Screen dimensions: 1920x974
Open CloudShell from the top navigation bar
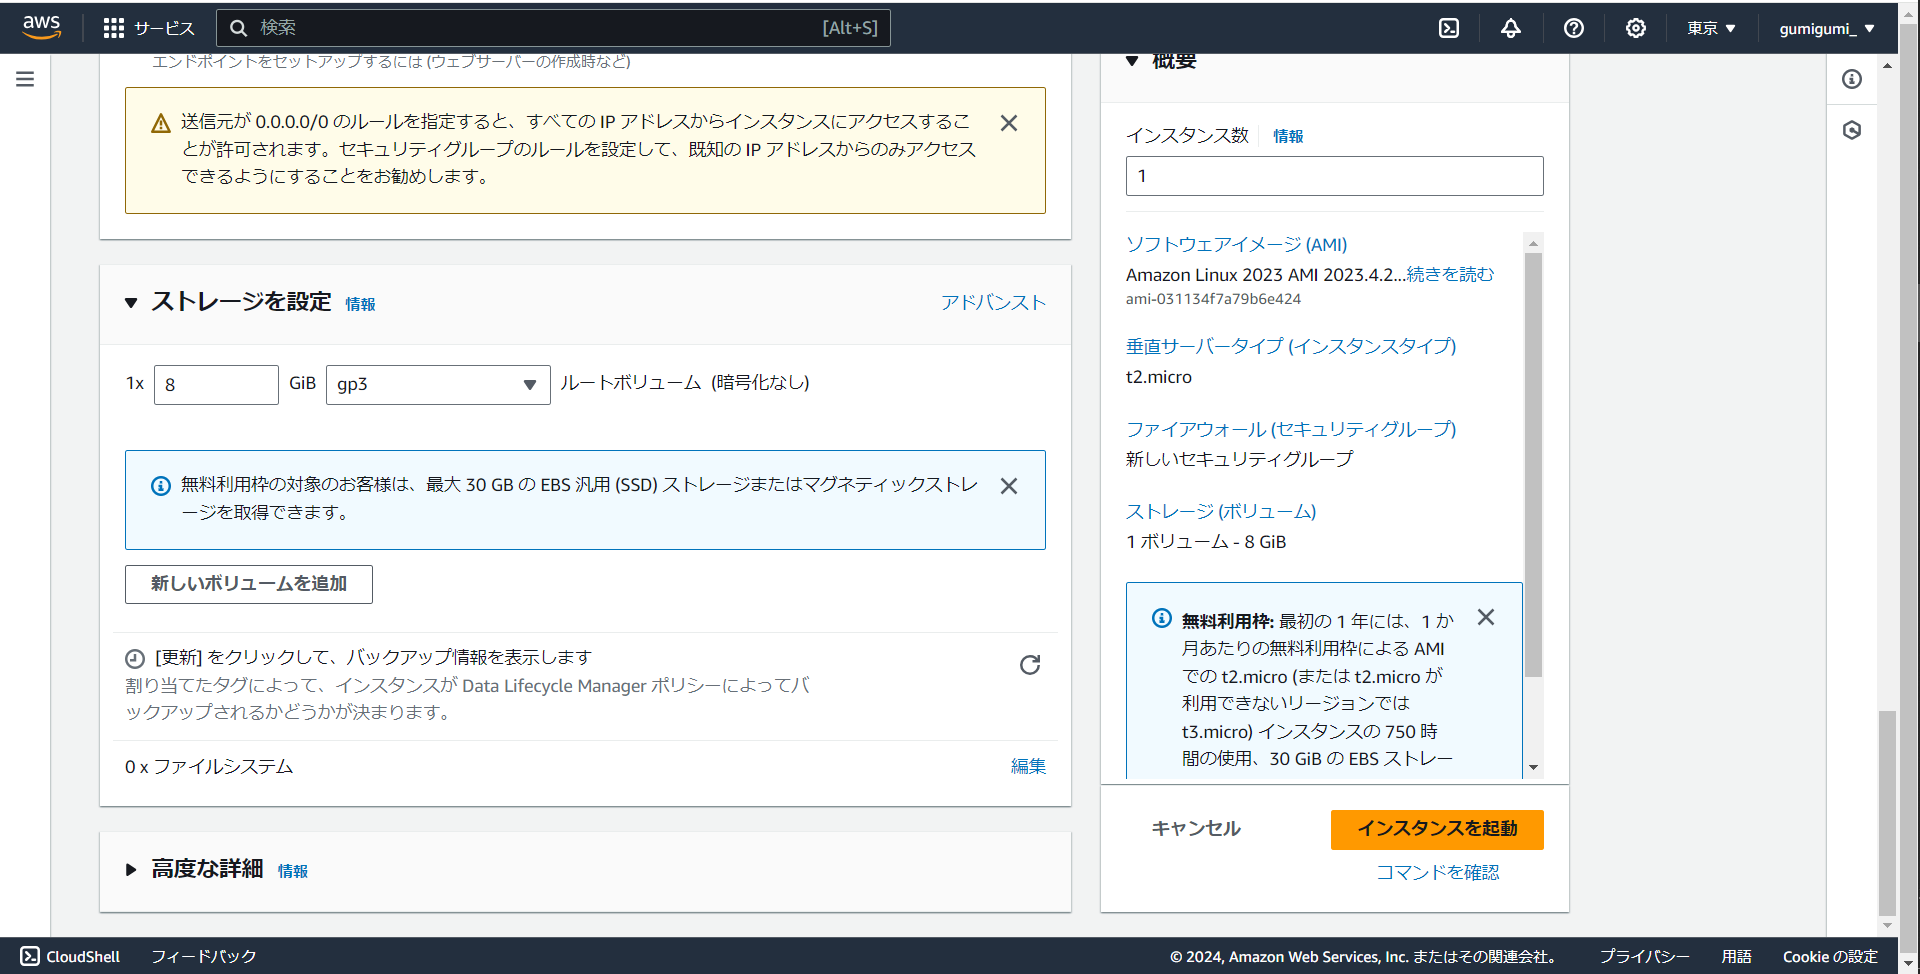(1449, 27)
